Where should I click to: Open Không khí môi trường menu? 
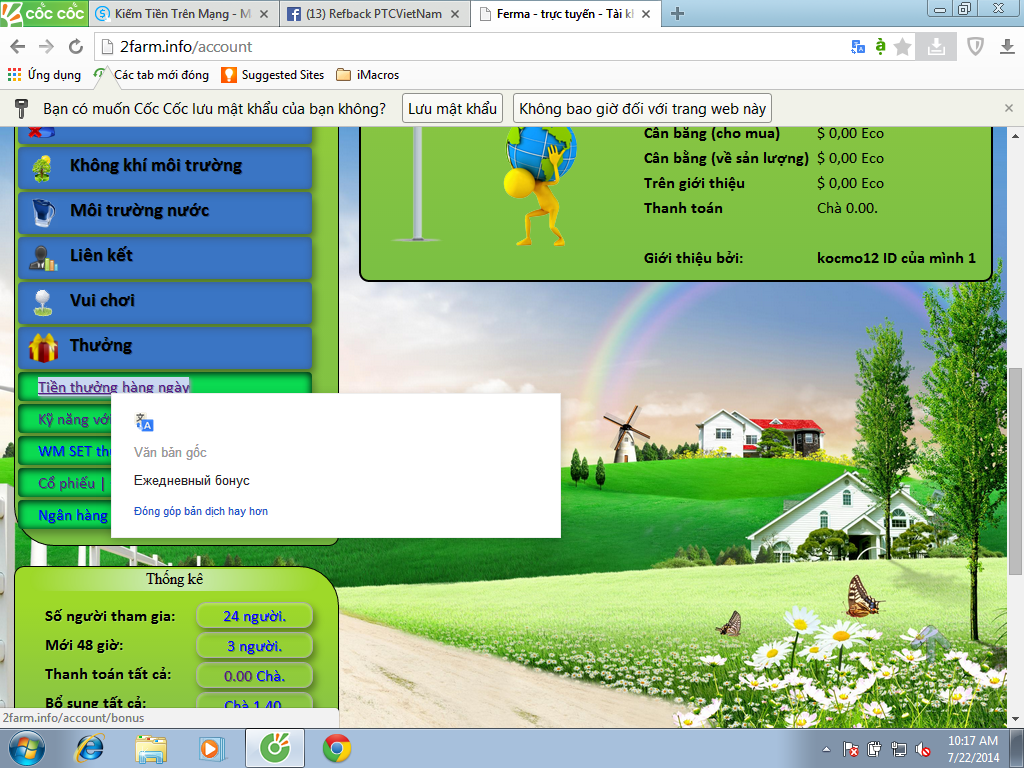(165, 167)
